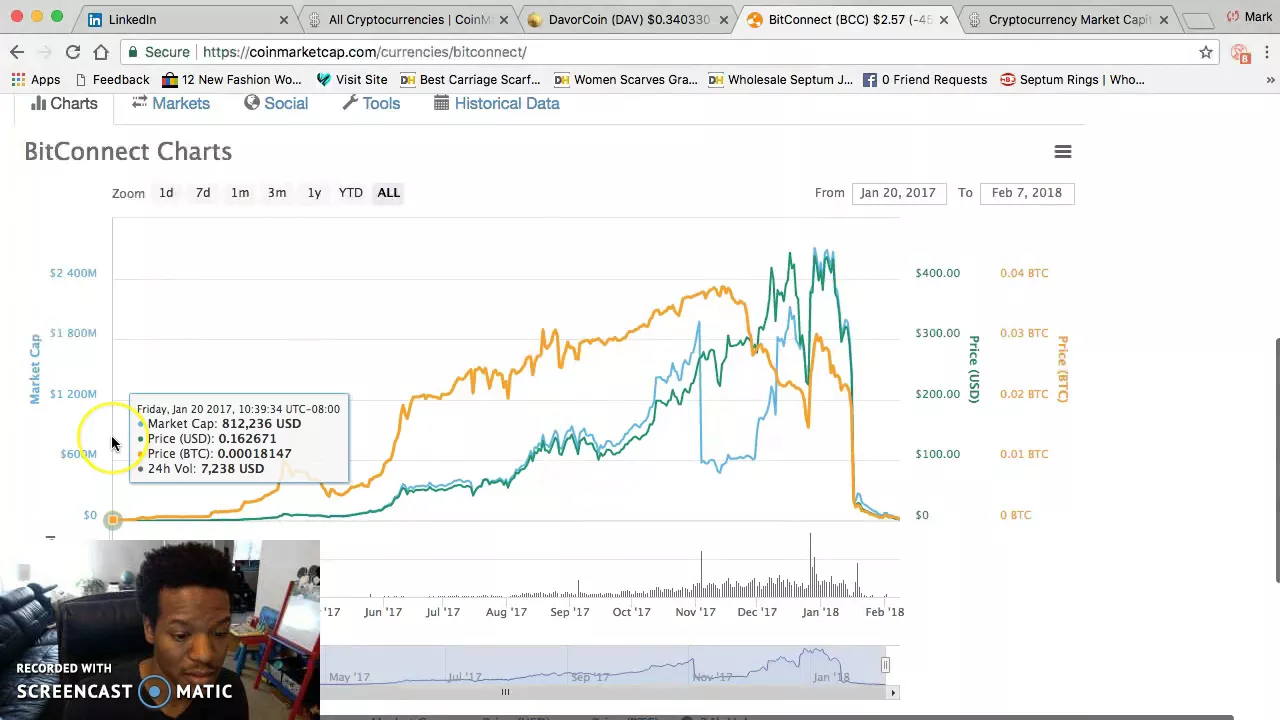Close the BitConnect tab
1280x720 pixels.
tap(945, 19)
